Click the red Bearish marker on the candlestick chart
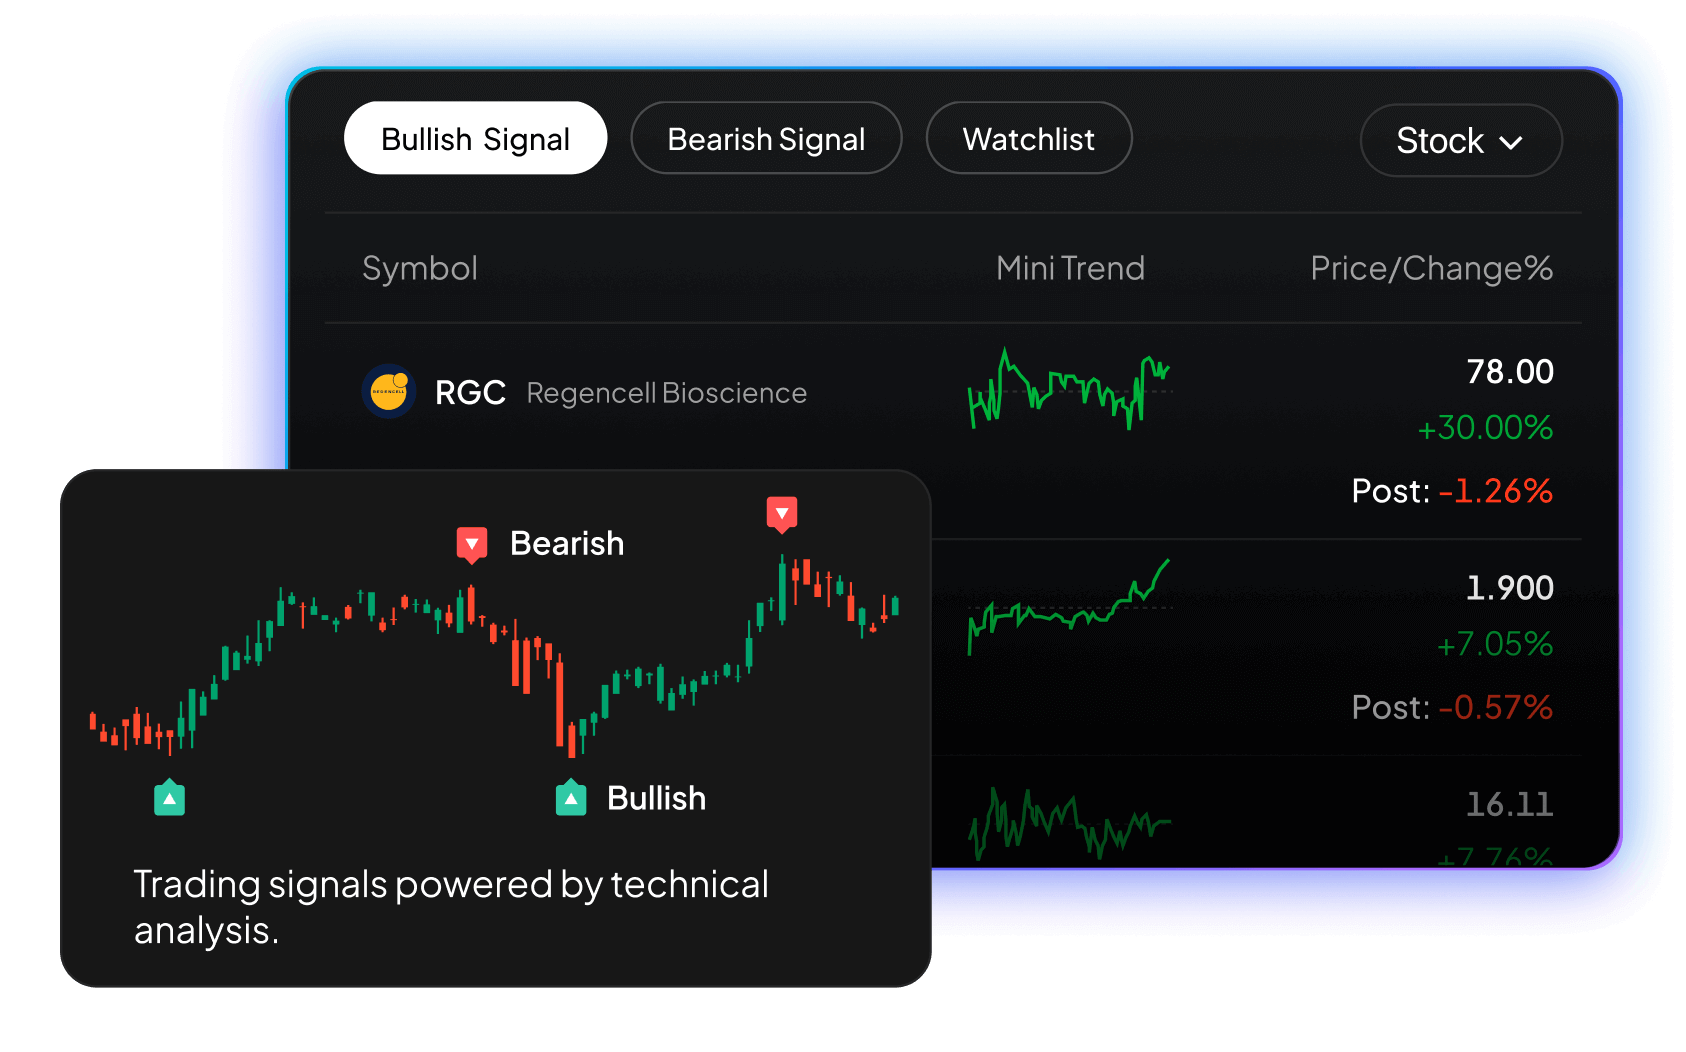This screenshot has height=1052, width=1686. point(471,544)
